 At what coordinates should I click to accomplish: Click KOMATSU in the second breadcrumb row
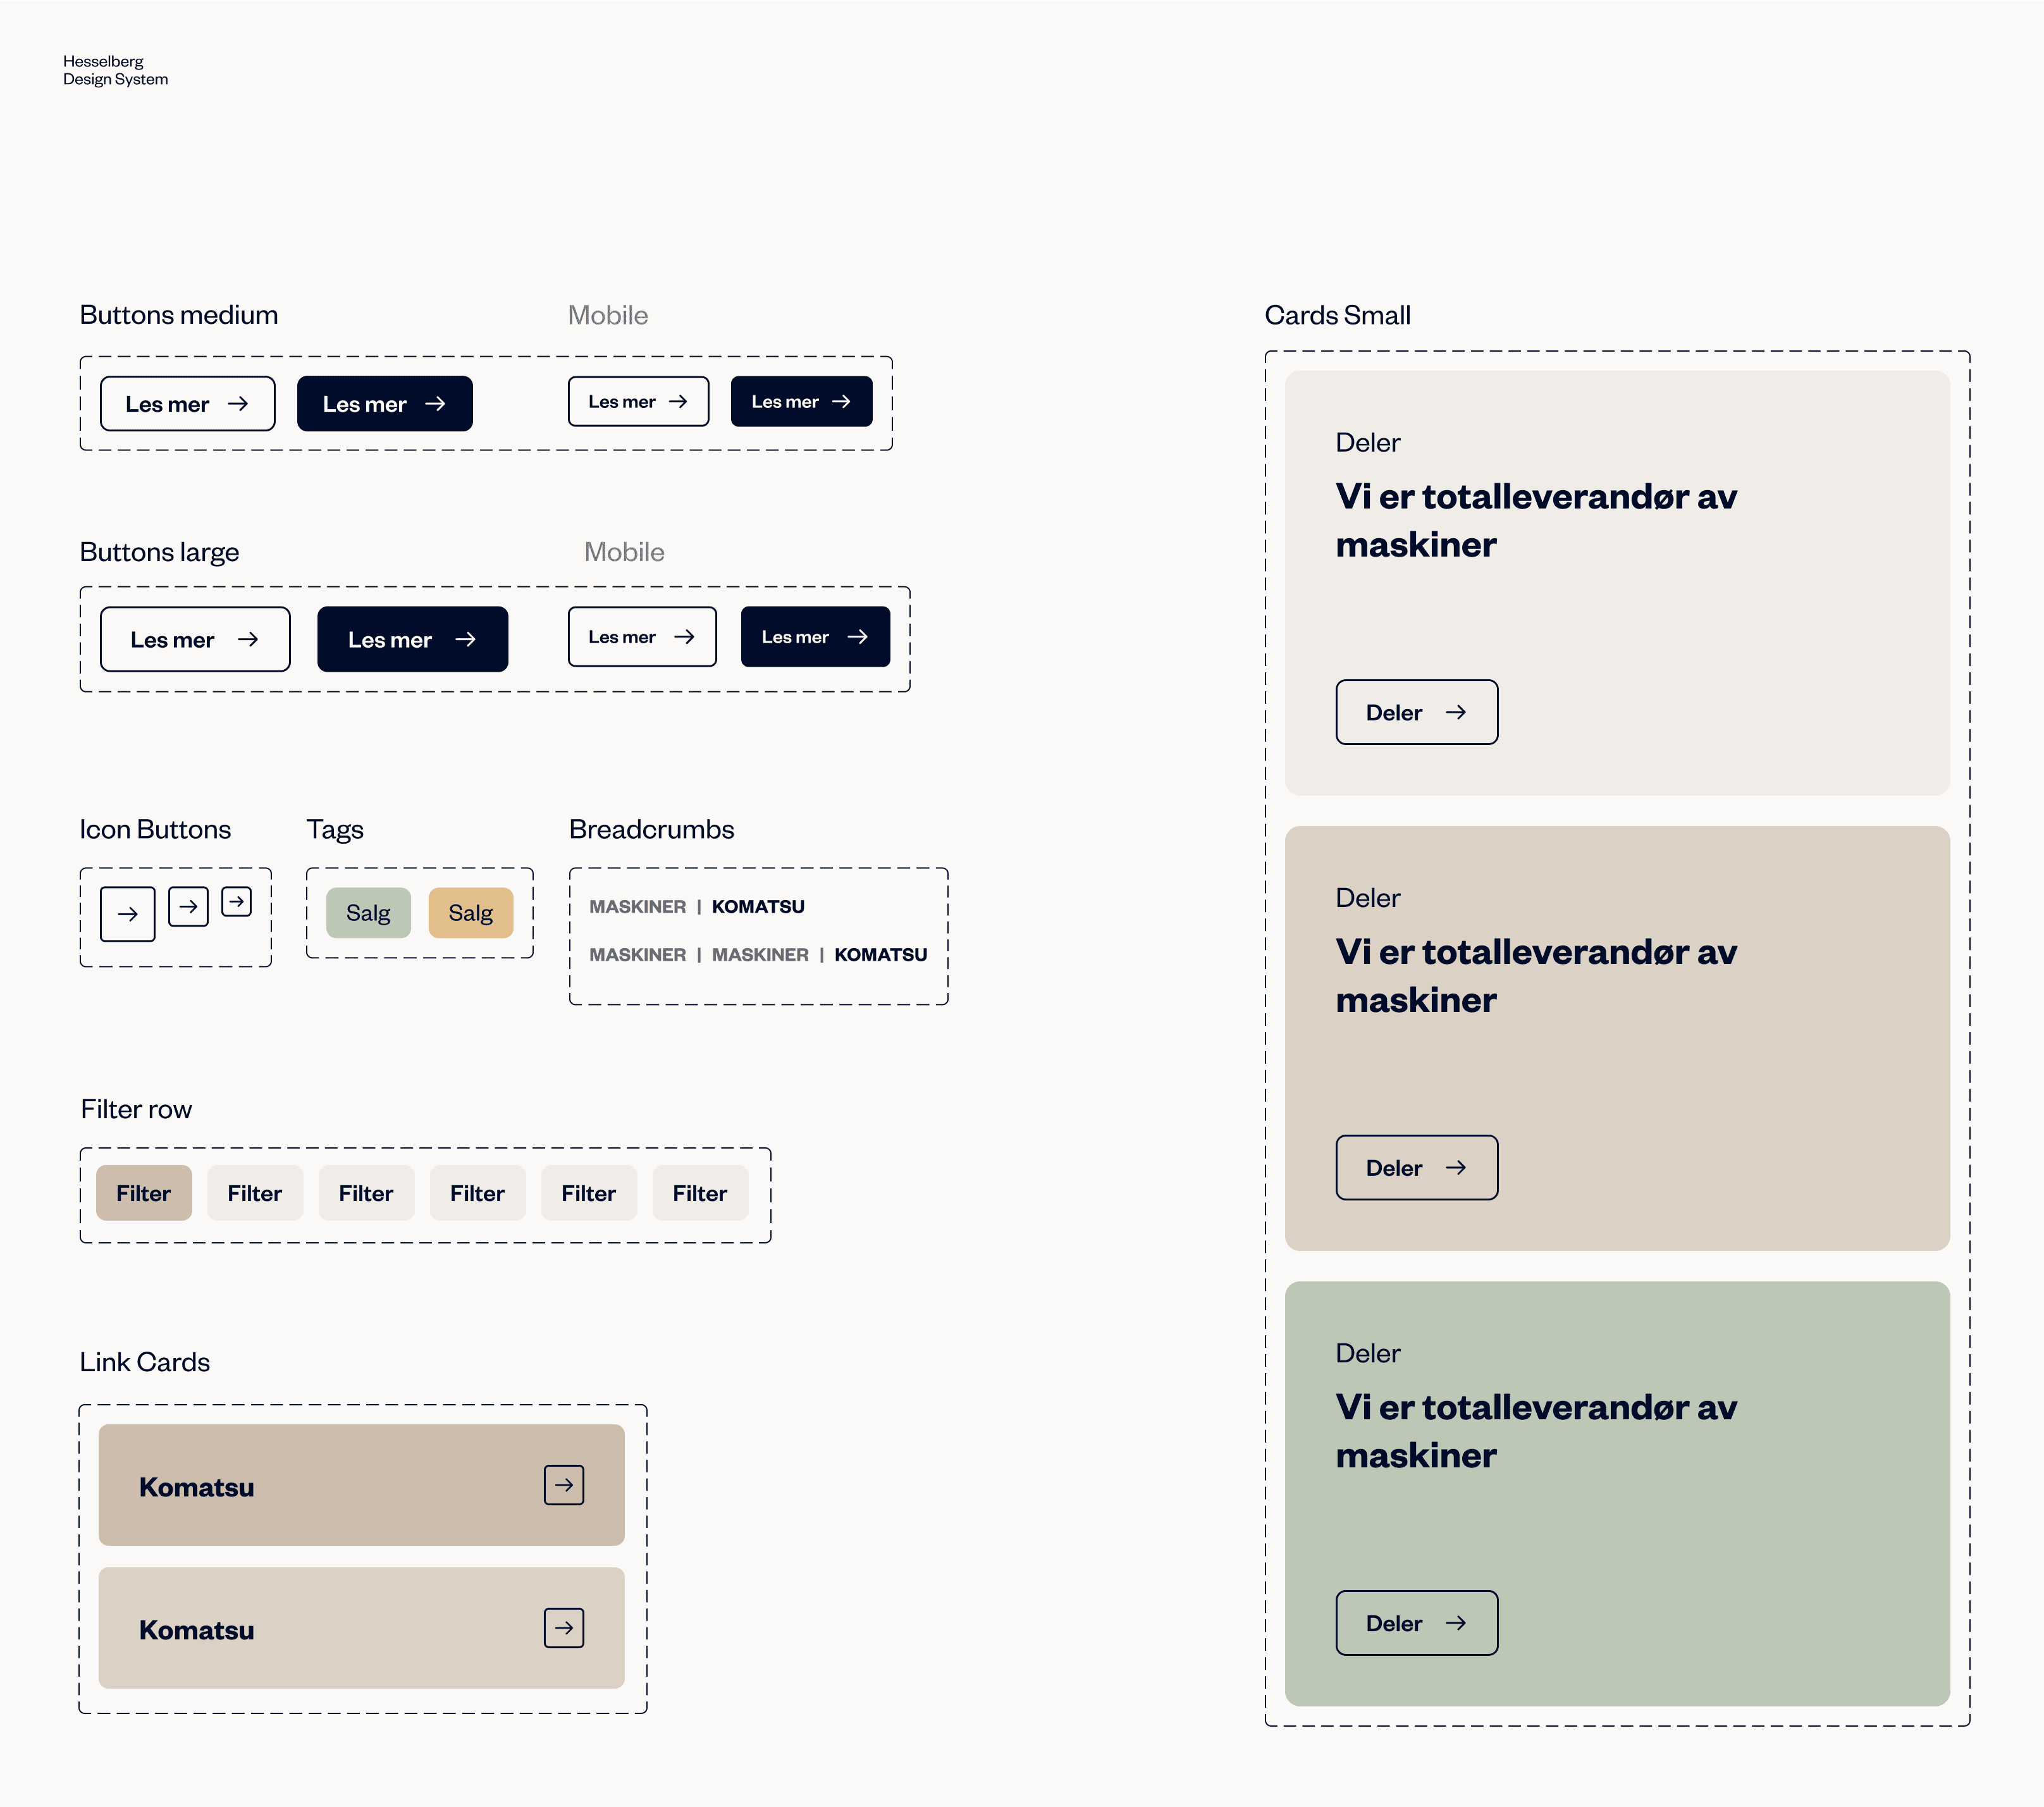(880, 954)
